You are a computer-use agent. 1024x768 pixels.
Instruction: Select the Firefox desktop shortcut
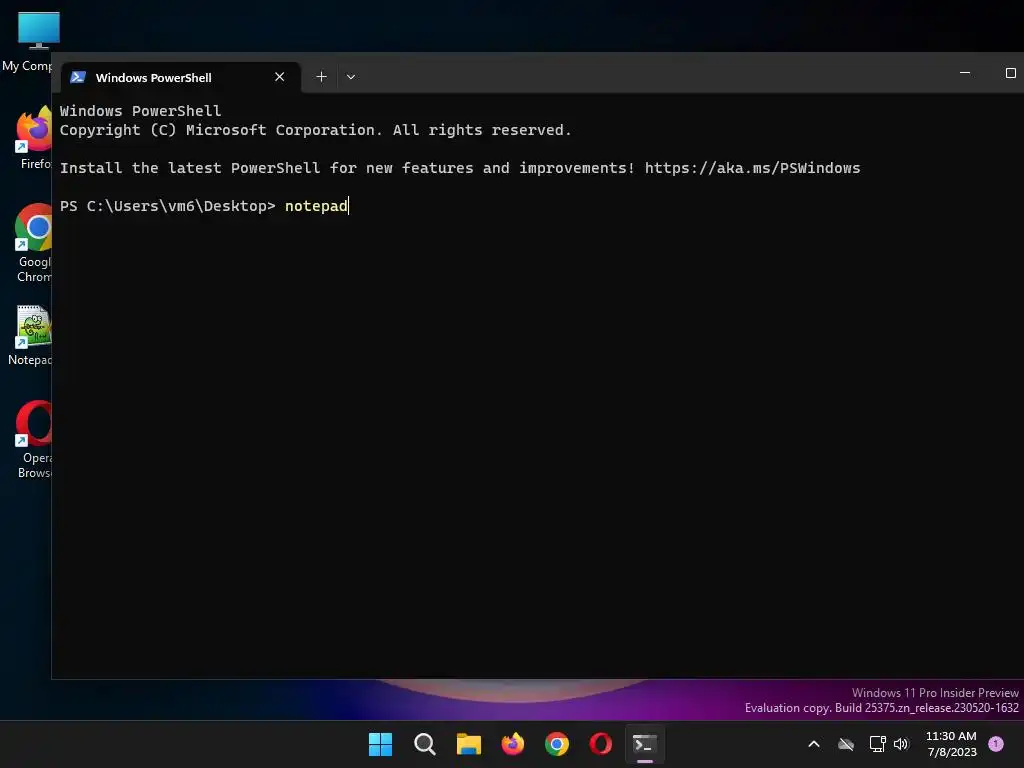[x=34, y=137]
